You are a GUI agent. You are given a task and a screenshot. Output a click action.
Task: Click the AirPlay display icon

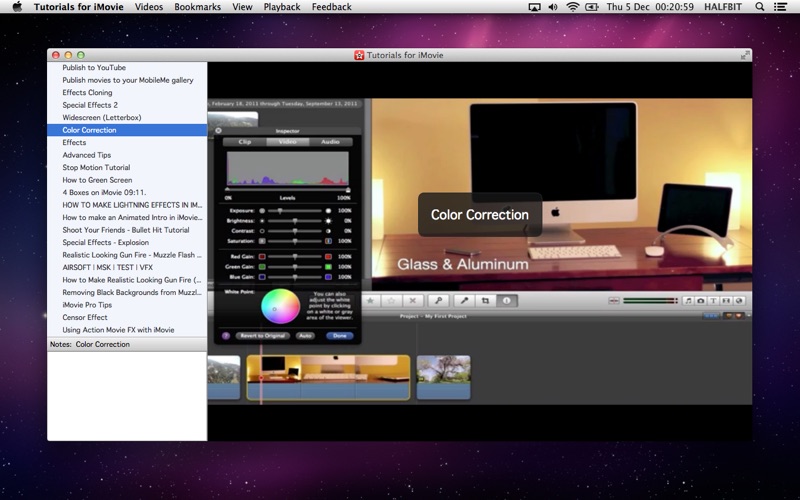tap(534, 7)
